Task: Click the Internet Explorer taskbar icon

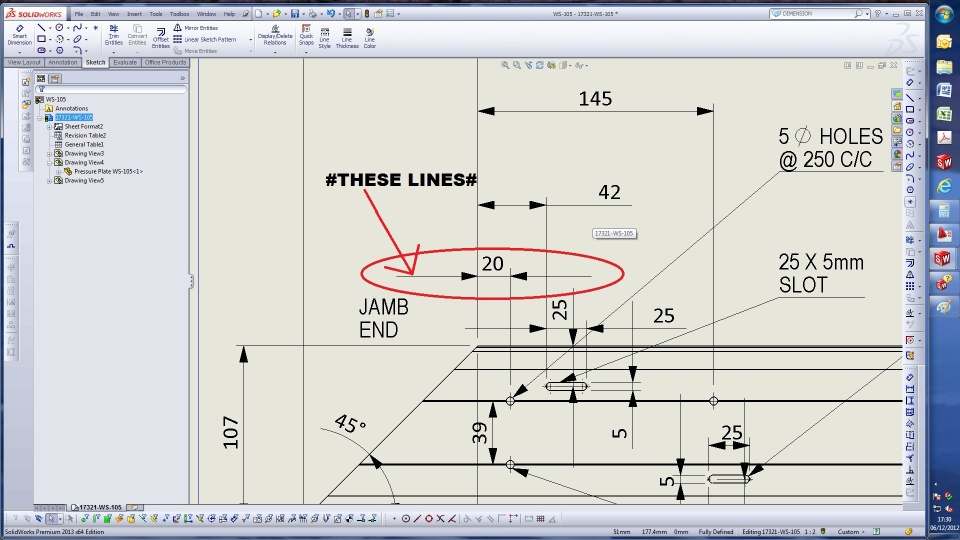Action: 943,186
